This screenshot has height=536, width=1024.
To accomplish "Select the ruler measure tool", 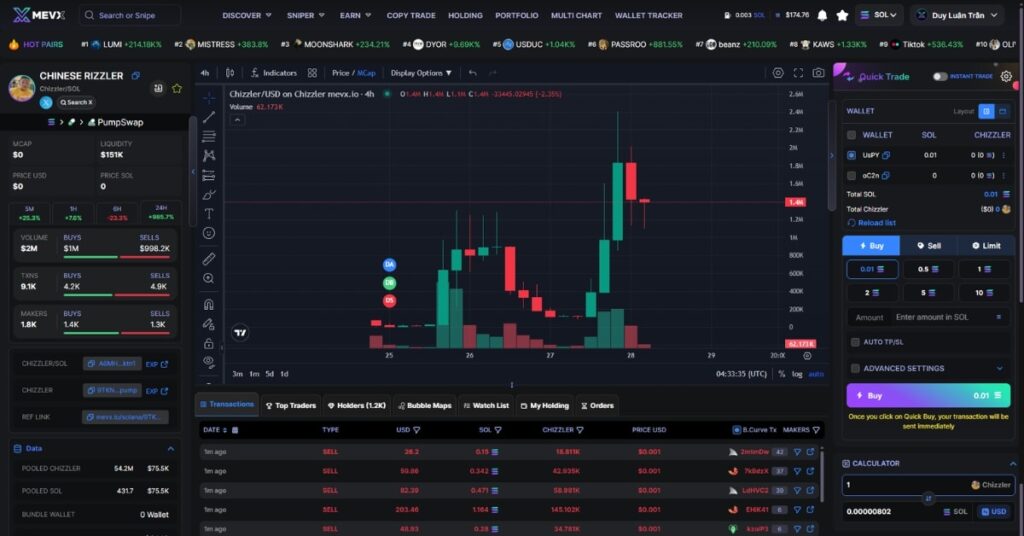I will 209,259.
